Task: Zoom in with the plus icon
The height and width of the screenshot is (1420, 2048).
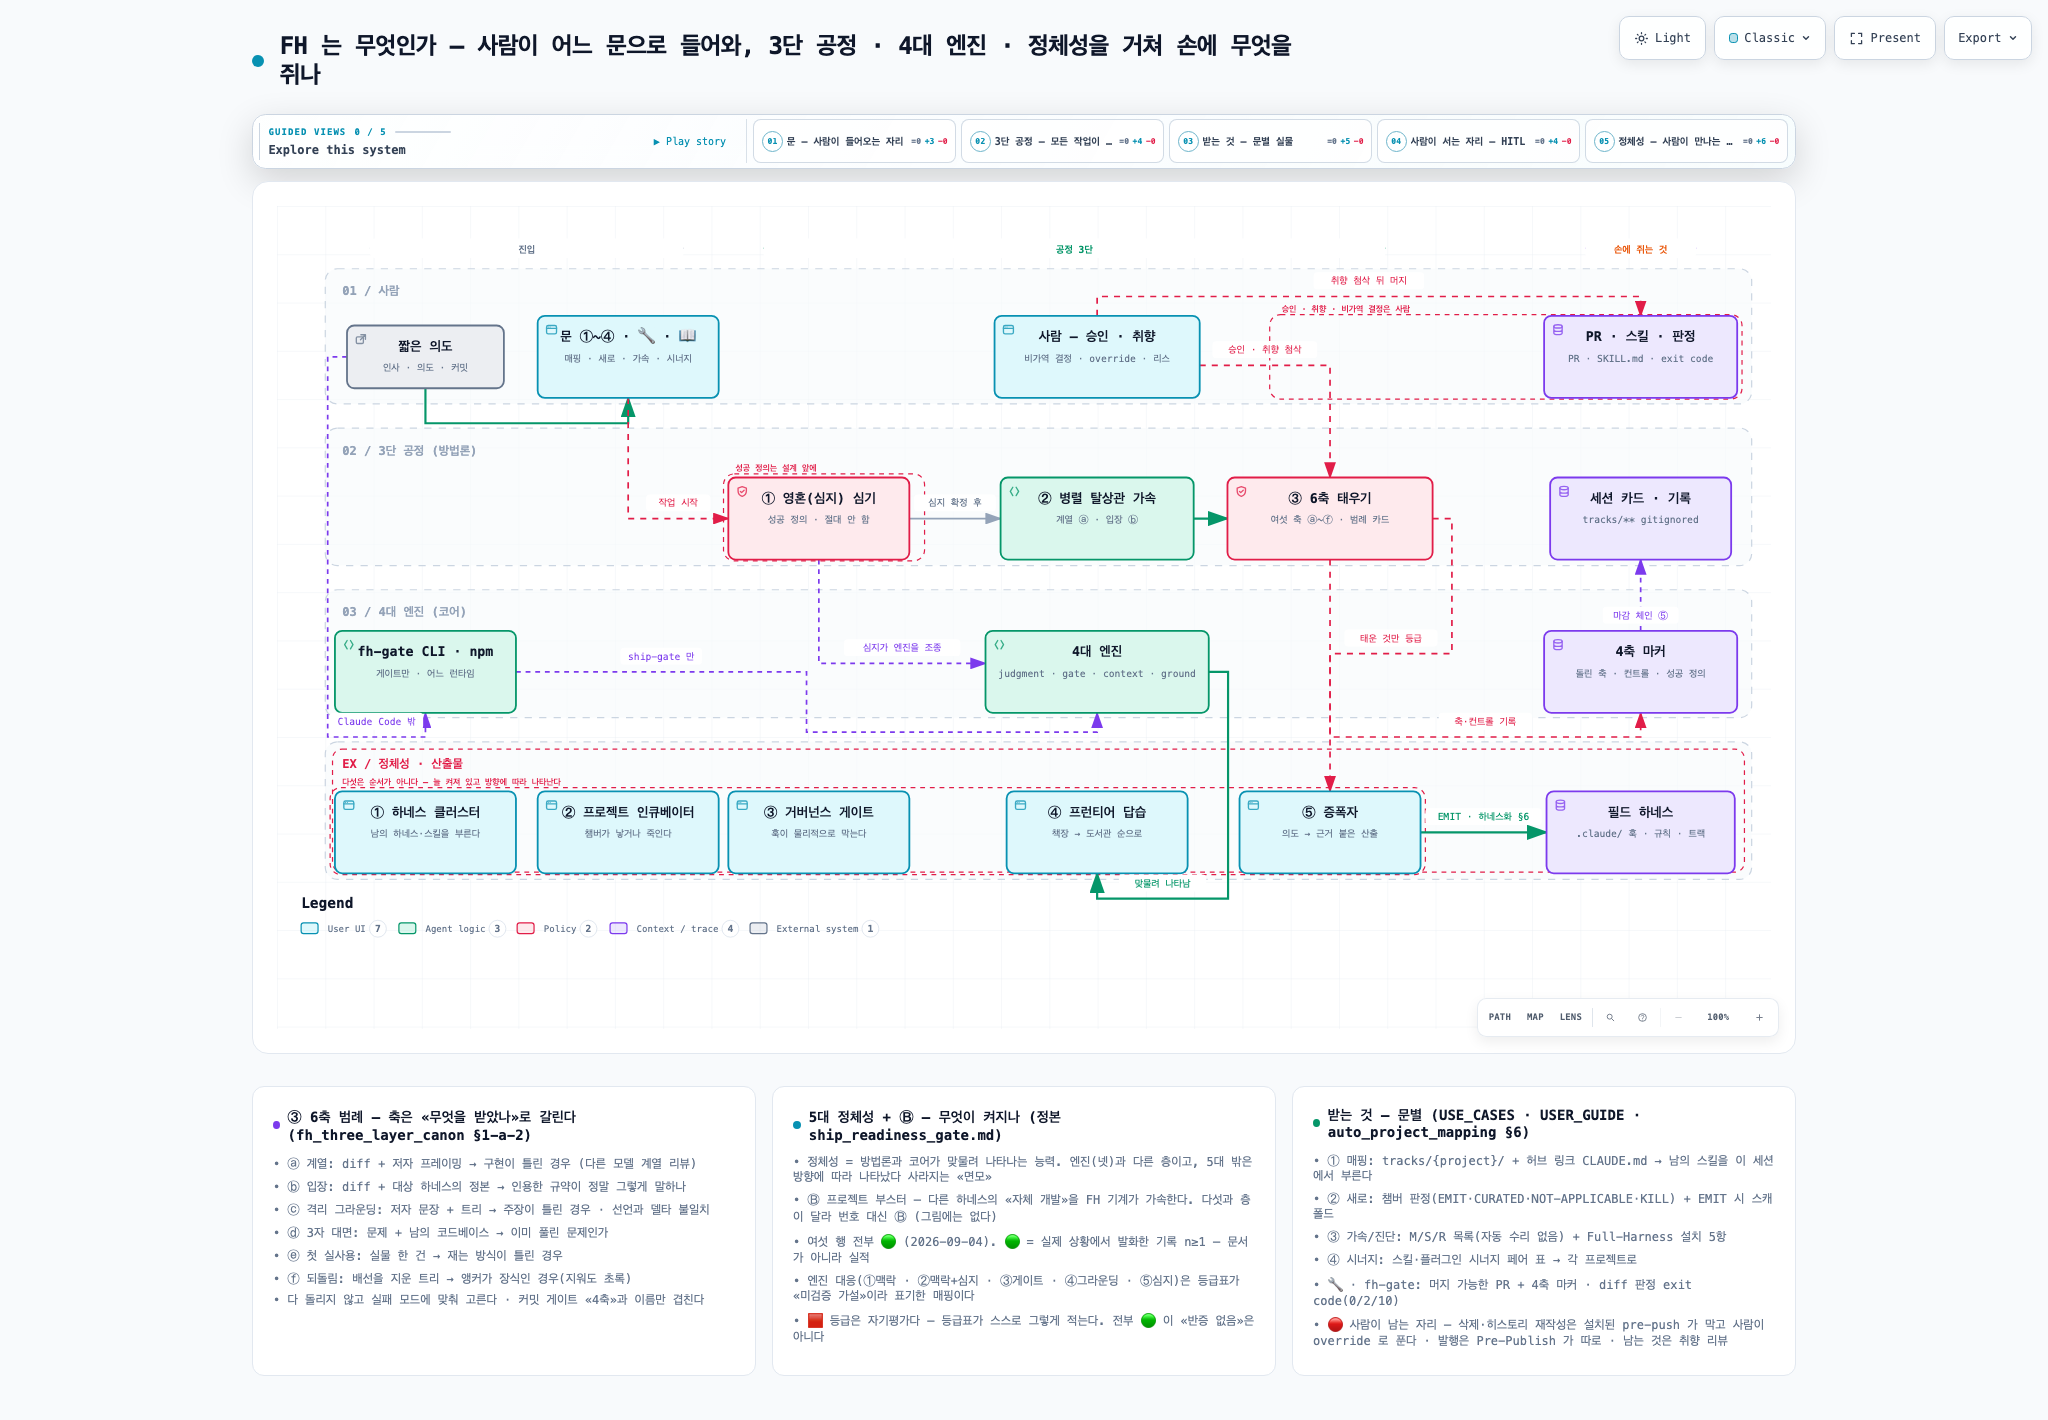Action: click(1759, 1017)
